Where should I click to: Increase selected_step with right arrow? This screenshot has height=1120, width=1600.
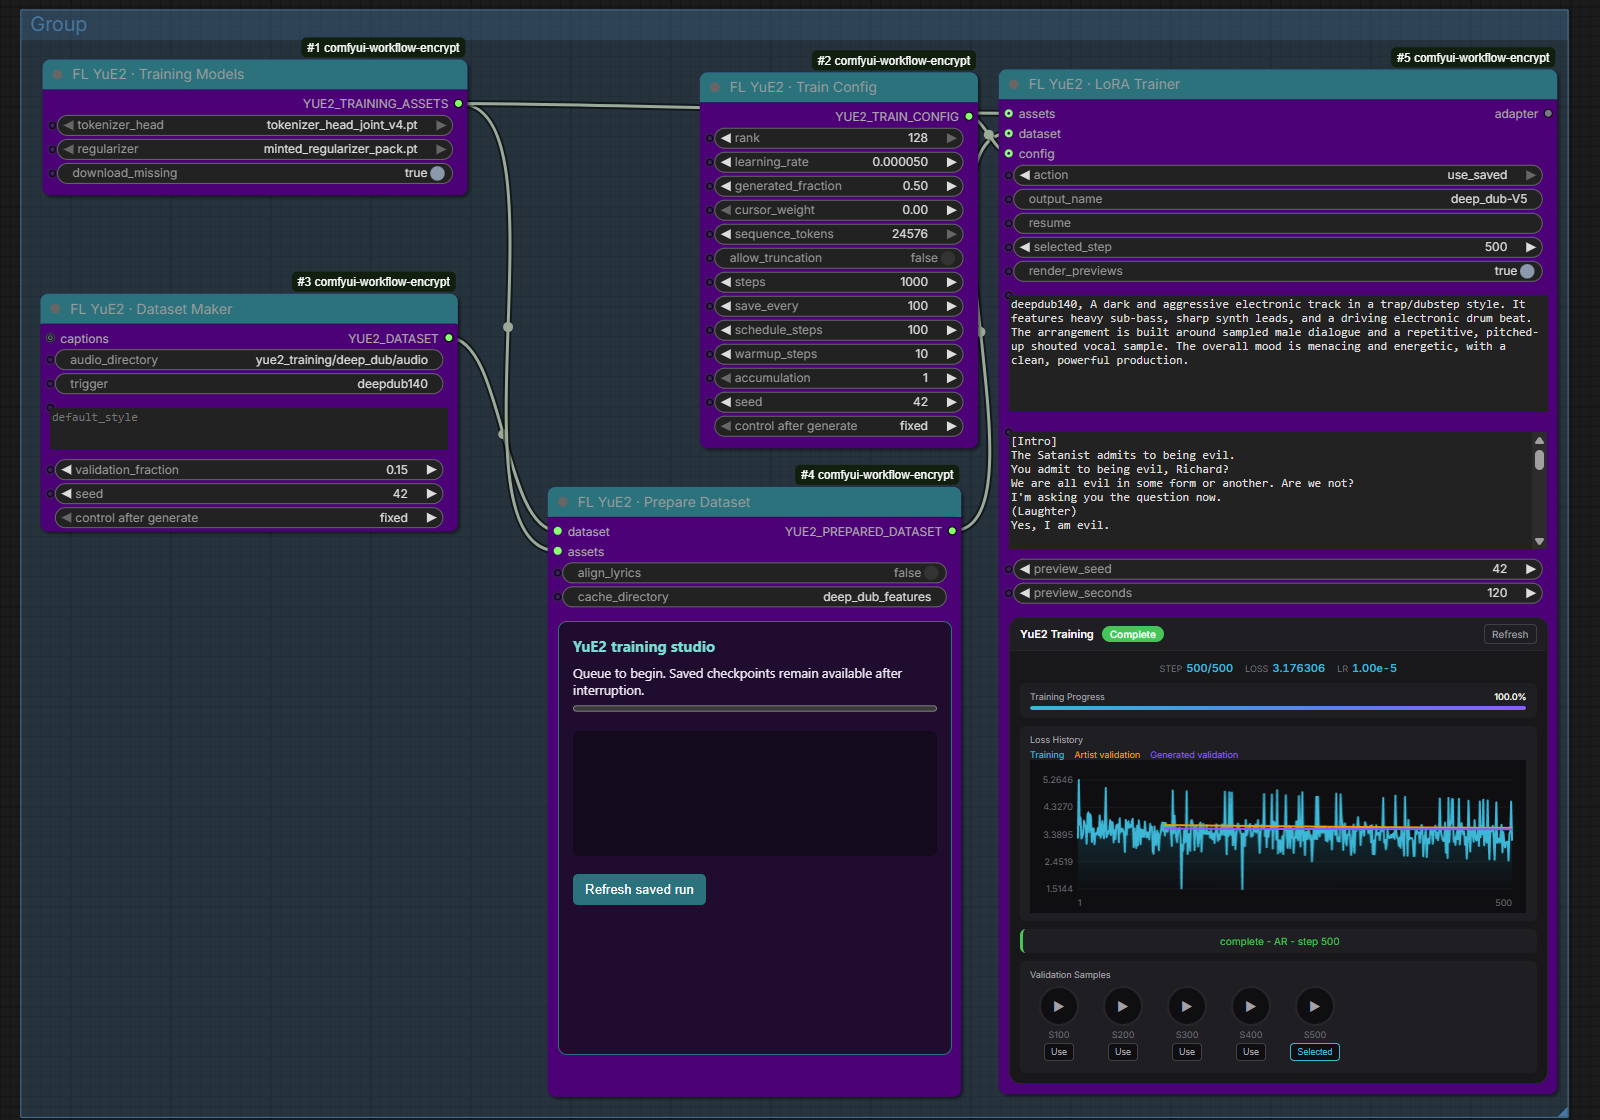(1530, 247)
